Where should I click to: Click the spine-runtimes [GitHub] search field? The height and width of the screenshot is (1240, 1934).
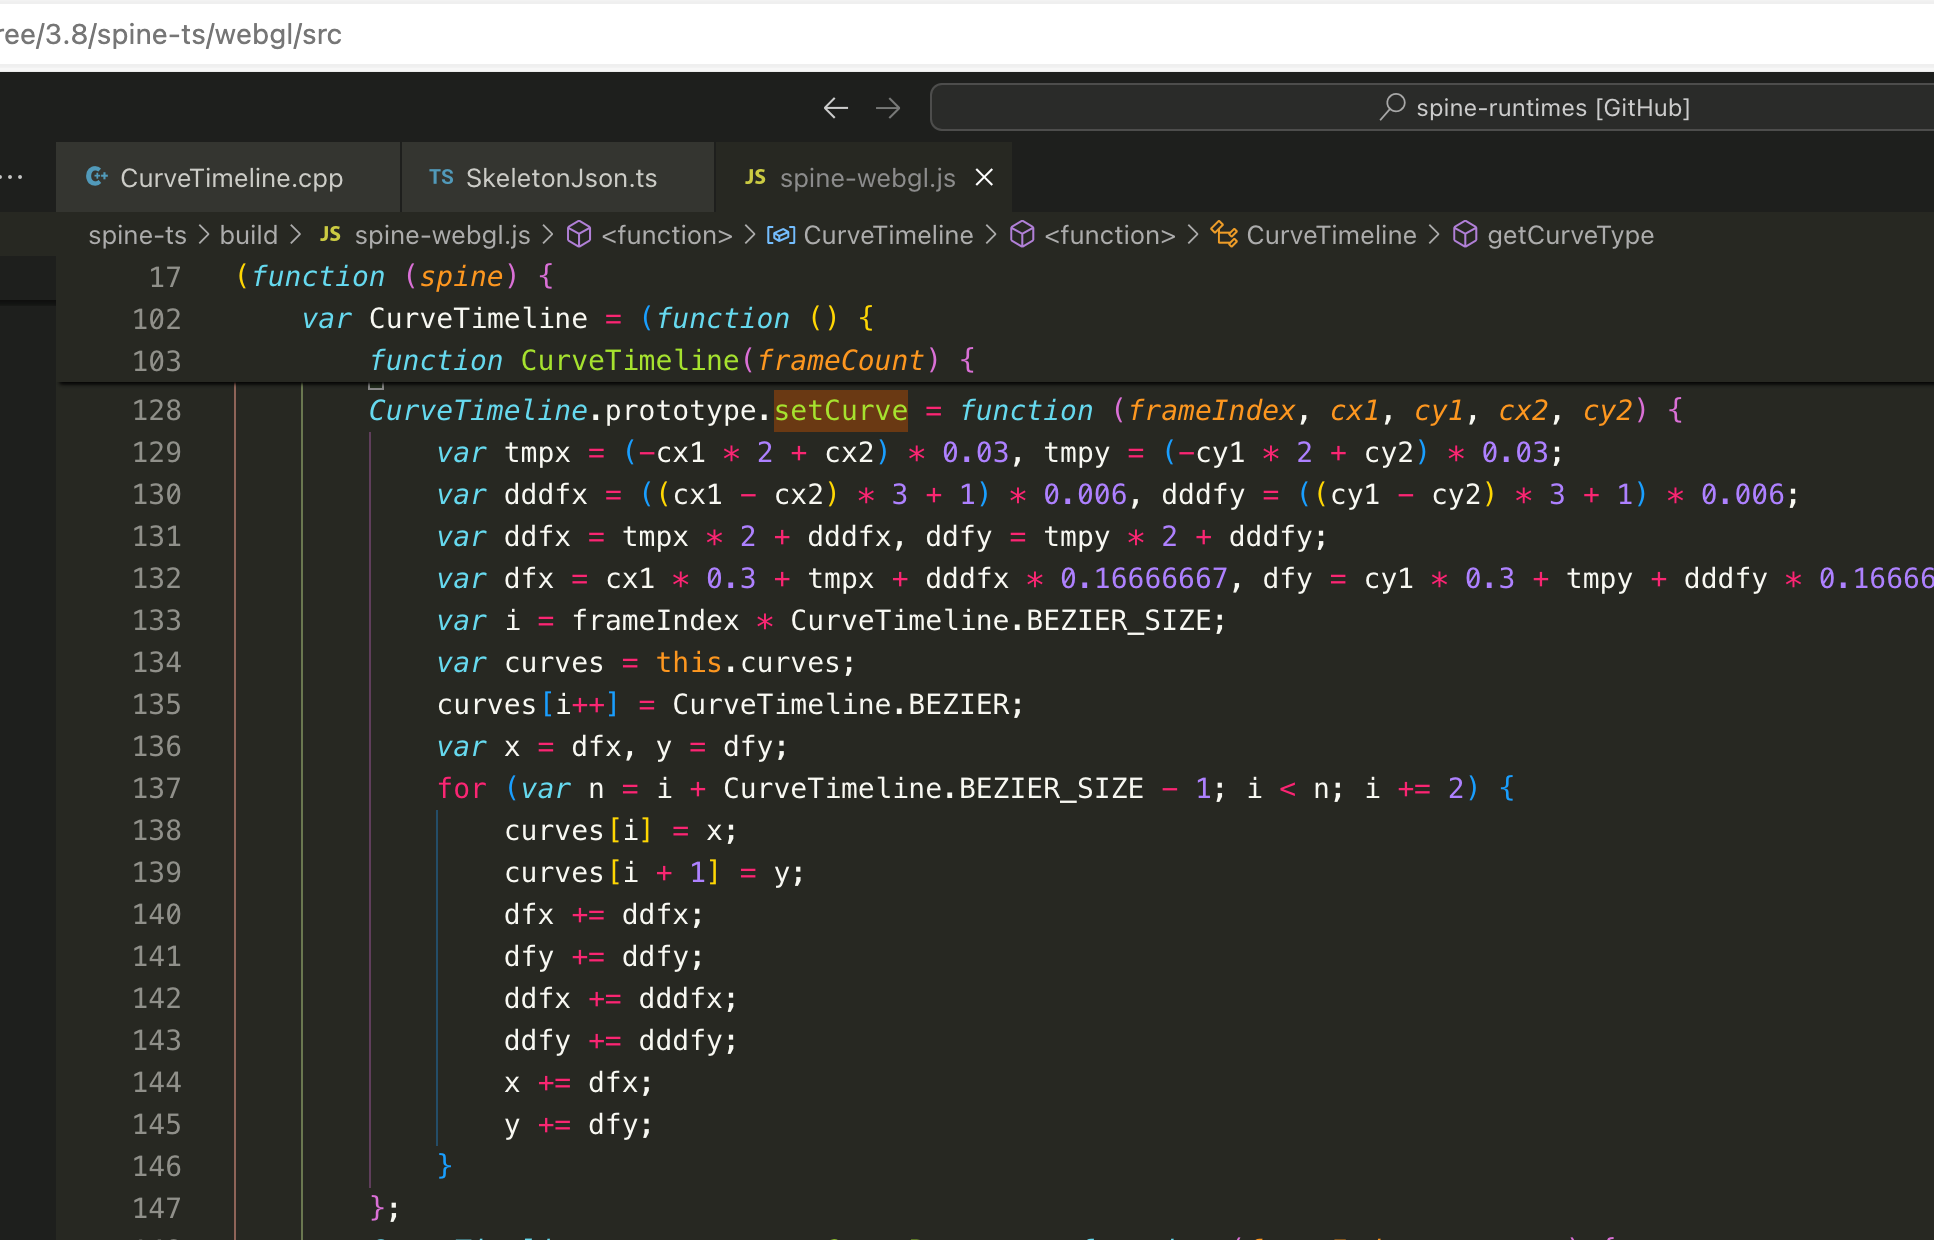click(1430, 108)
